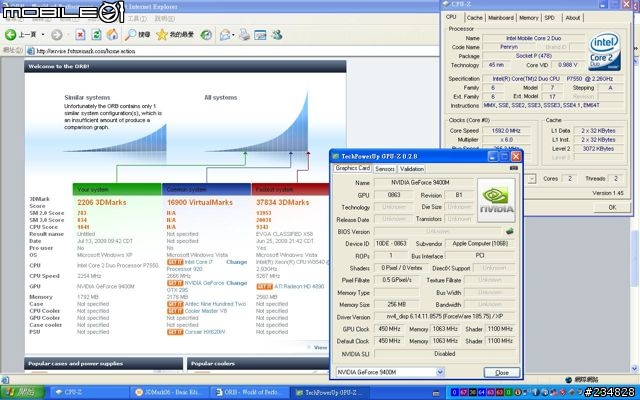Click the Change link beside NVIDIA GeForce GTX
The image size is (640, 400).
coord(236,283)
